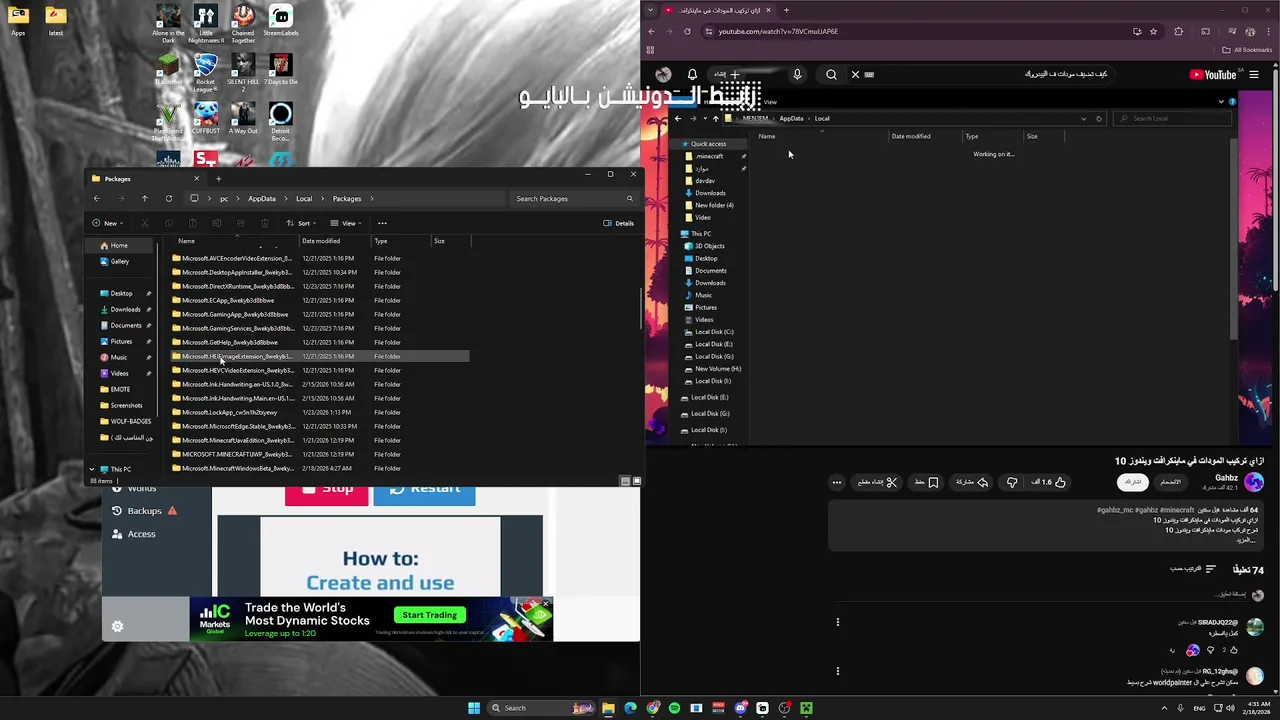Open a new Chrome tab

point(786,10)
